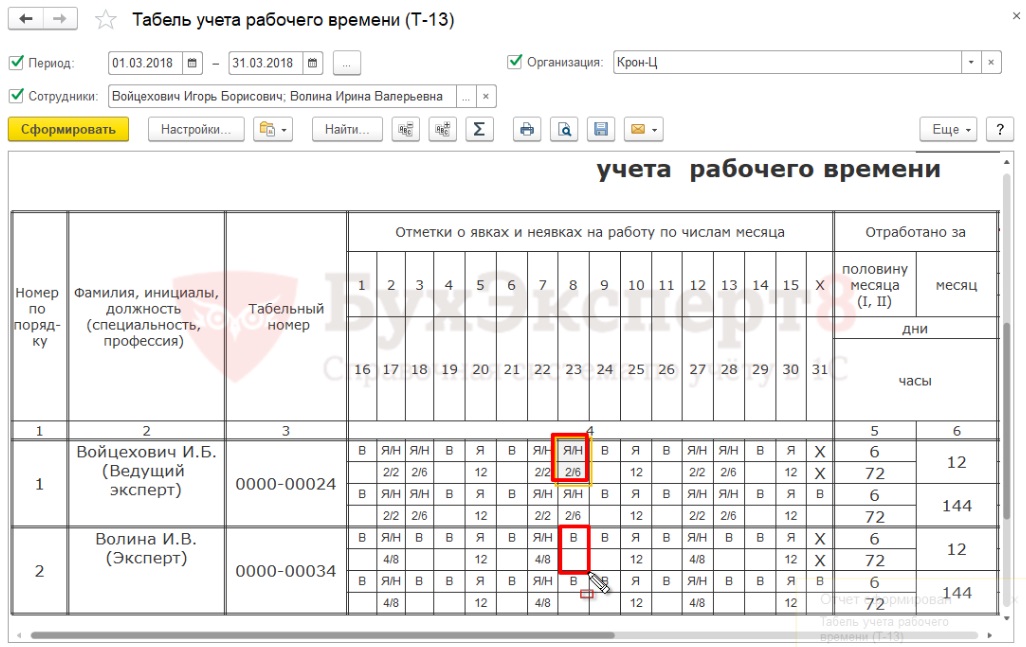The image size is (1026, 647).
Task: Click the Найти... button
Action: (x=347, y=129)
